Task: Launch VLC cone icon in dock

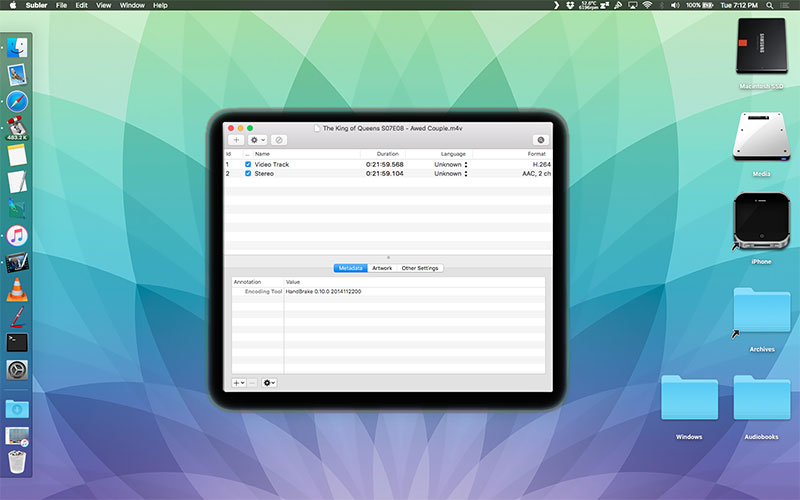Action: 17,289
